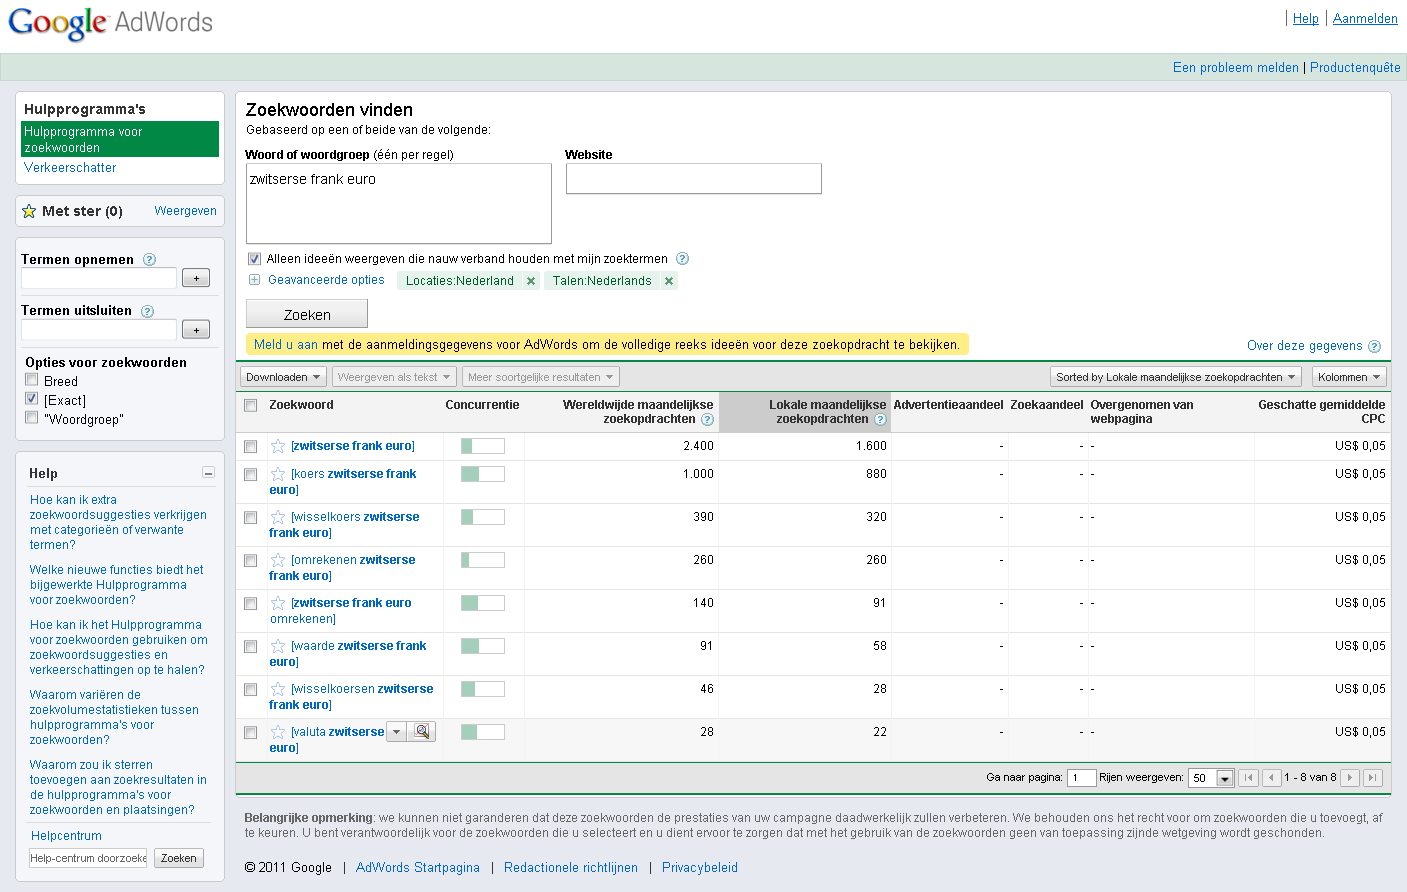
Task: Select Hulpprogramma voor zoekwoorden
Action: click(120, 139)
